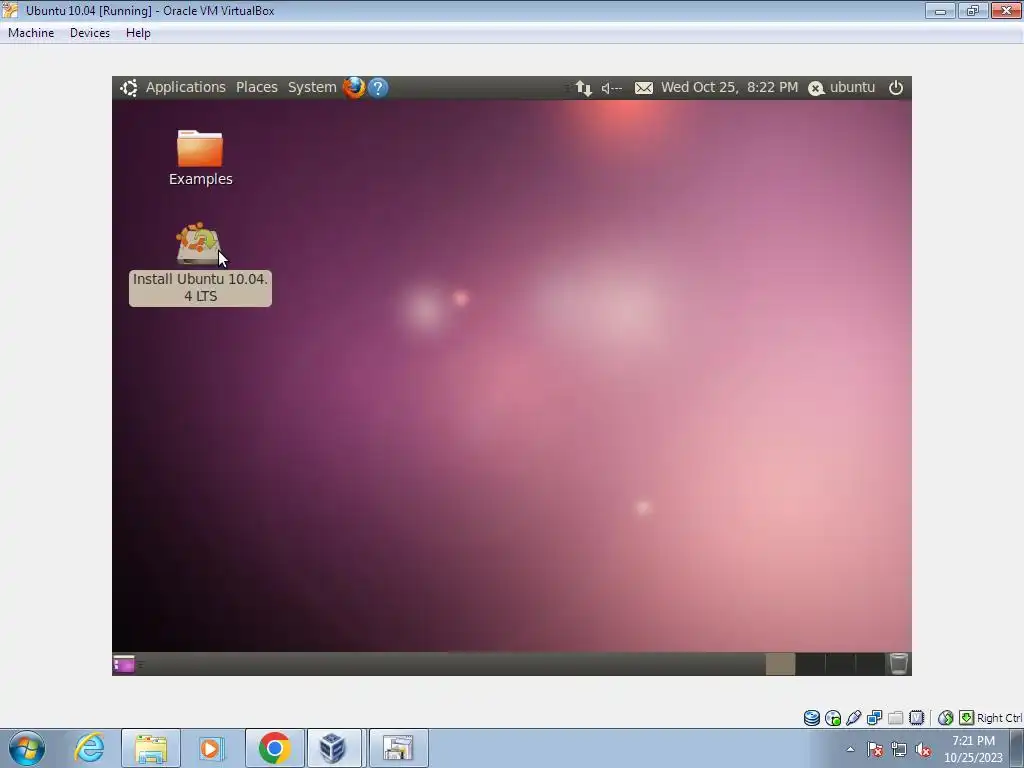Click the Ubuntu logo on the top panel
This screenshot has width=1024, height=768.
[129, 88]
